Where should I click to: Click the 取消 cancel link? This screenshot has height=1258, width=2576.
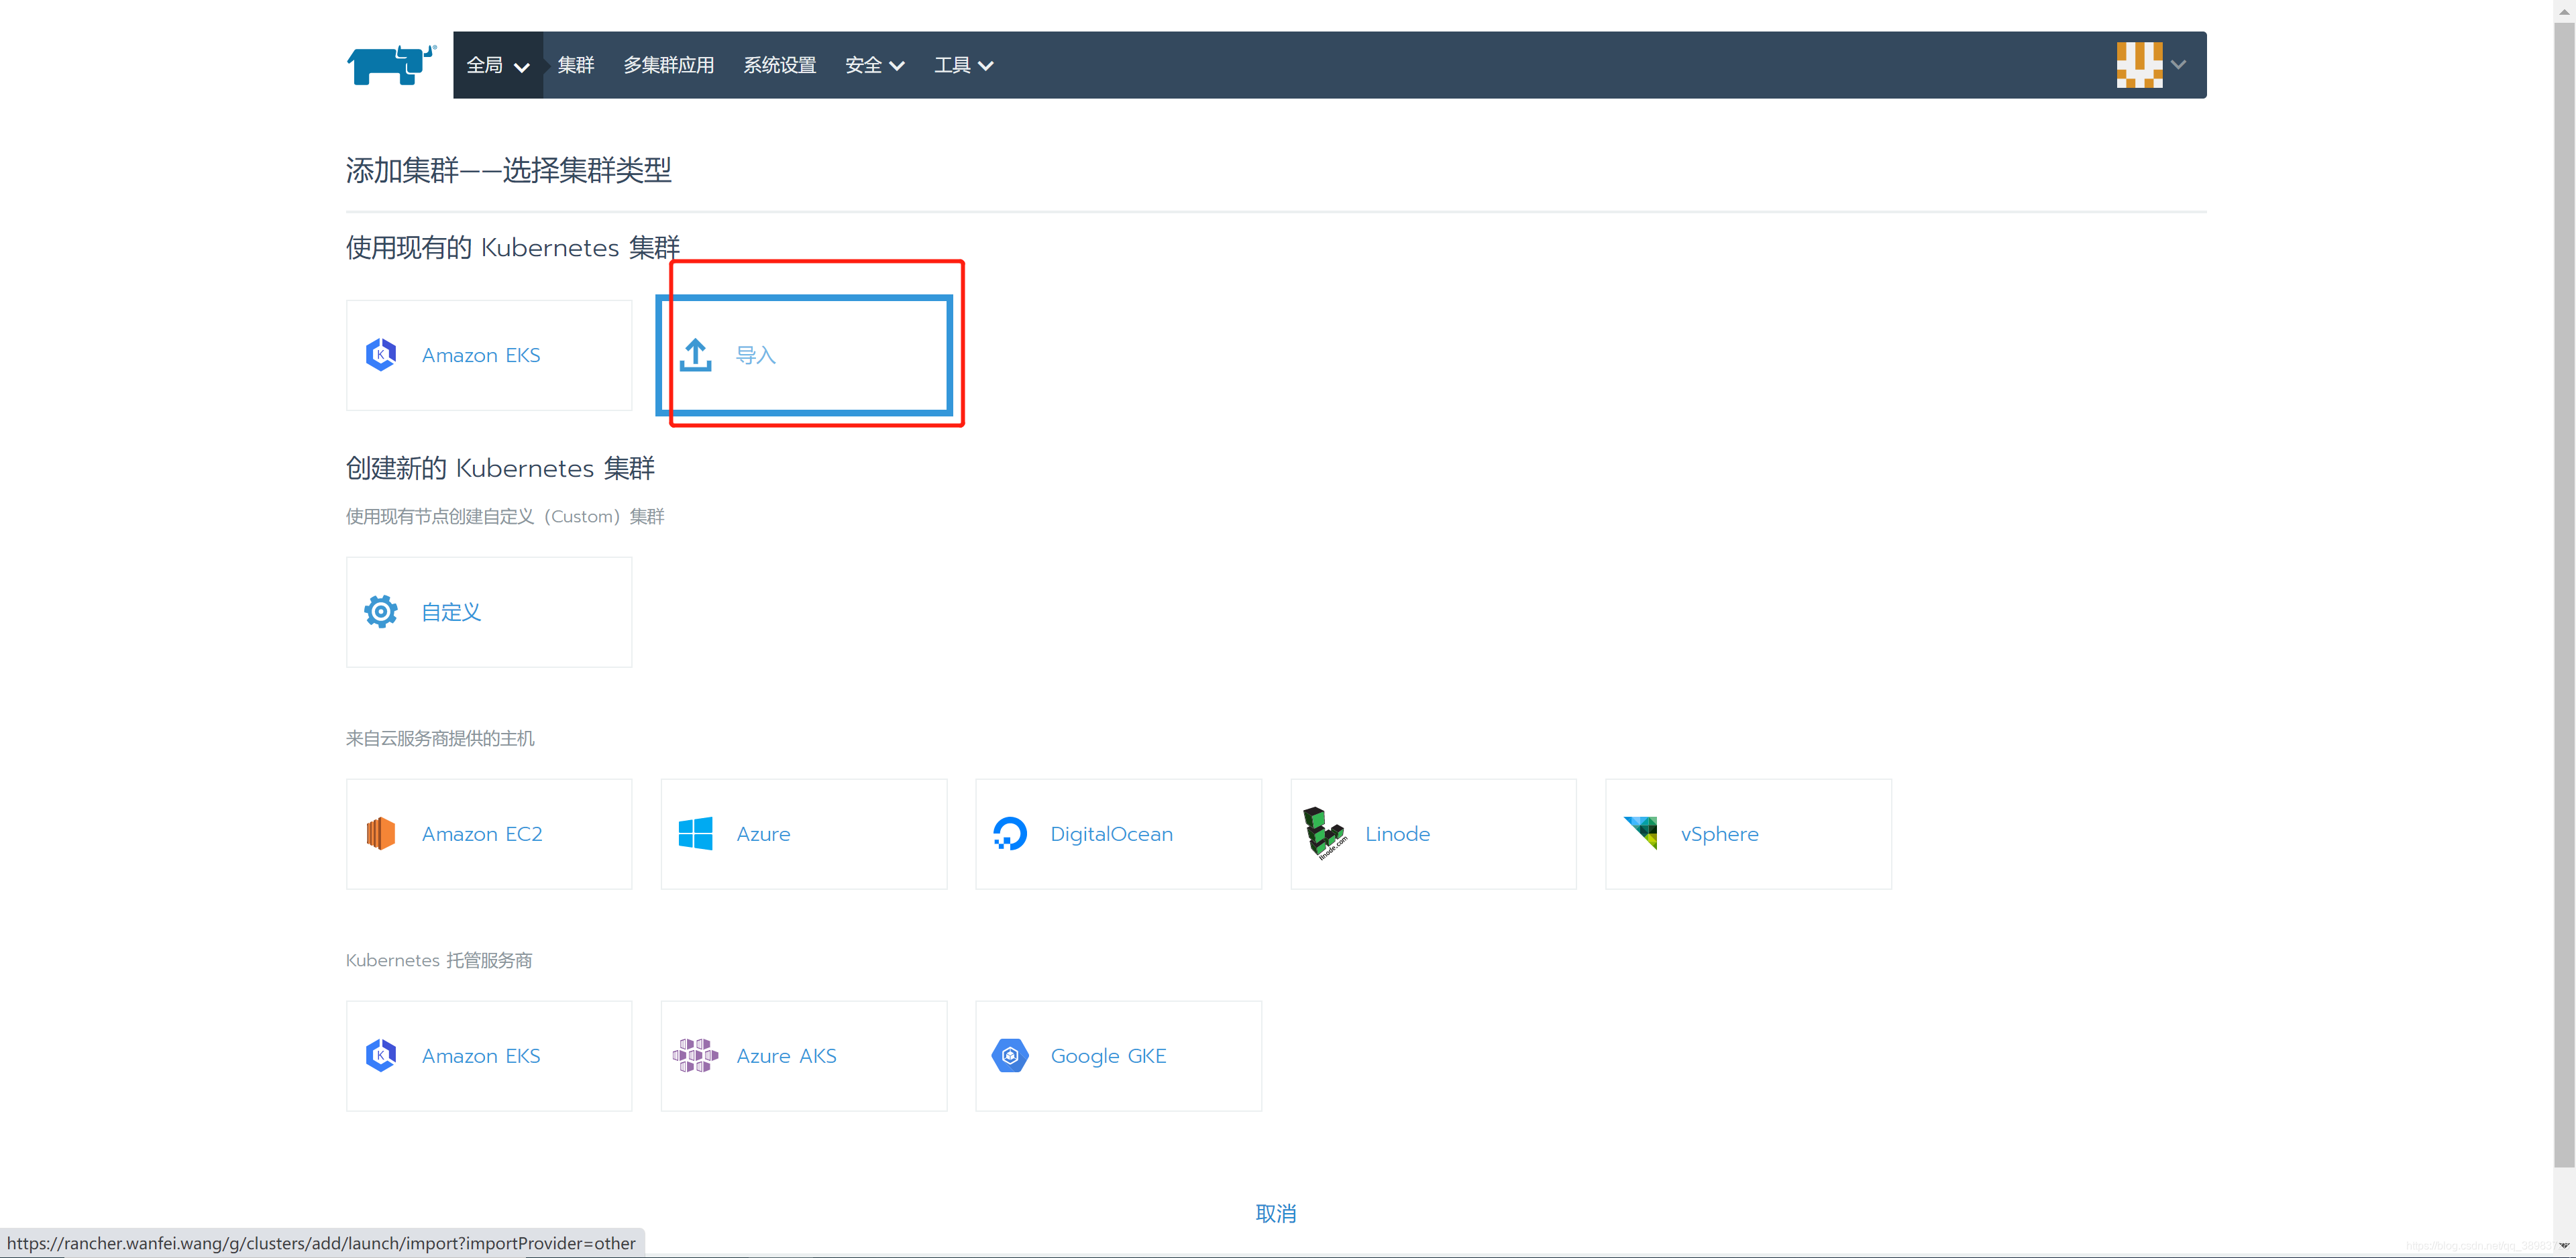tap(1276, 1213)
